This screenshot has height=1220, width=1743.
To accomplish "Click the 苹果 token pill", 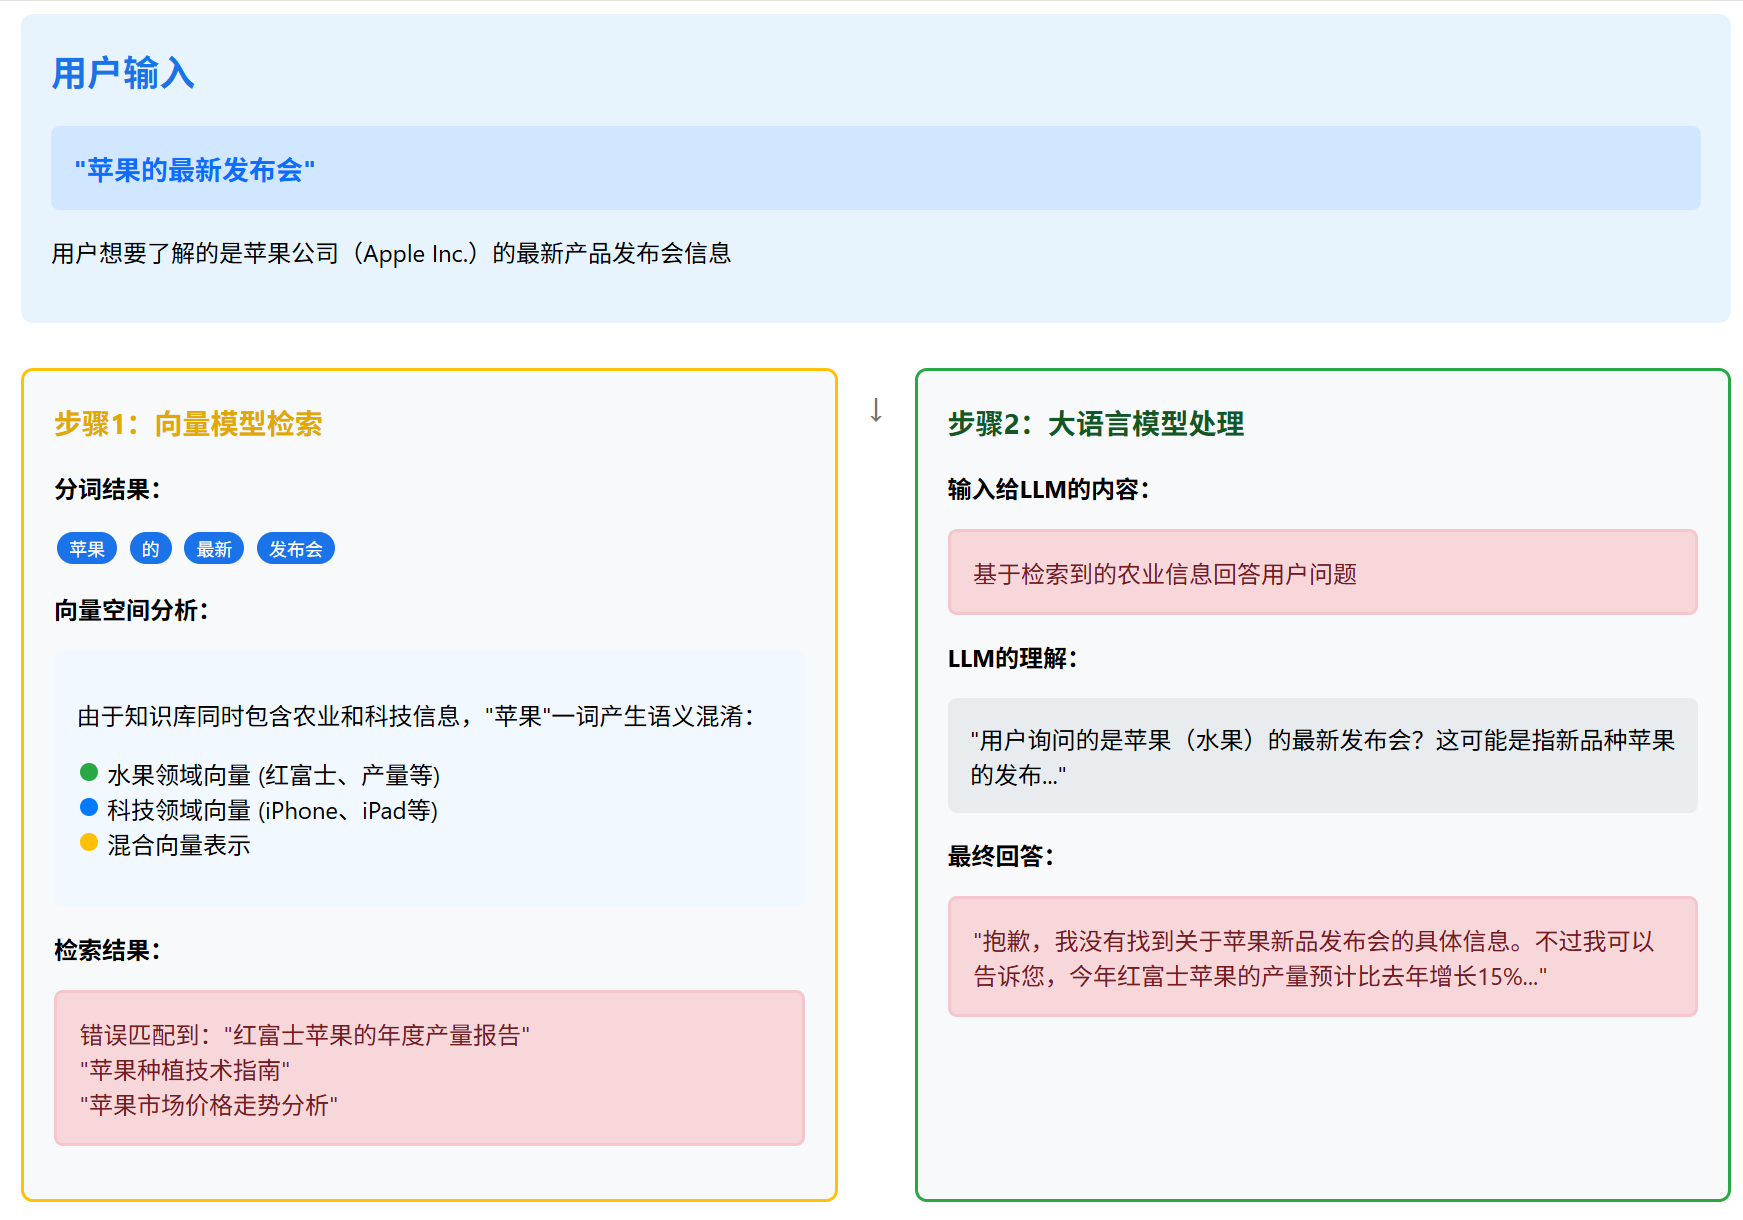I will [87, 549].
